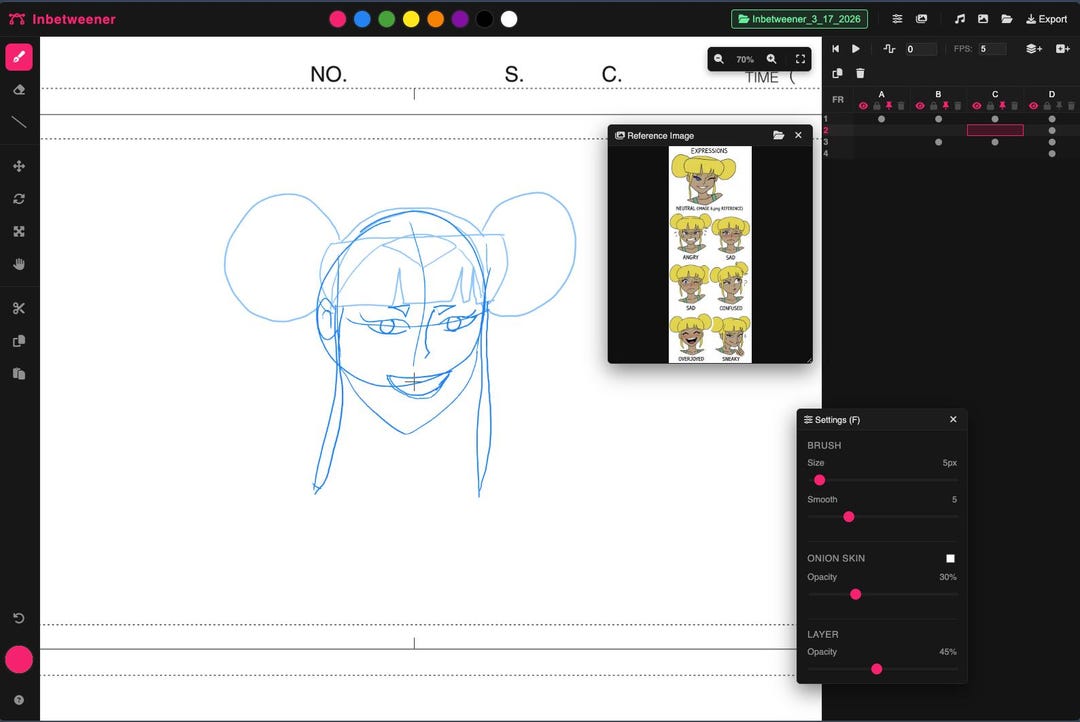Enable the Onion Skin checkbox
This screenshot has height=722, width=1080.
[951, 559]
